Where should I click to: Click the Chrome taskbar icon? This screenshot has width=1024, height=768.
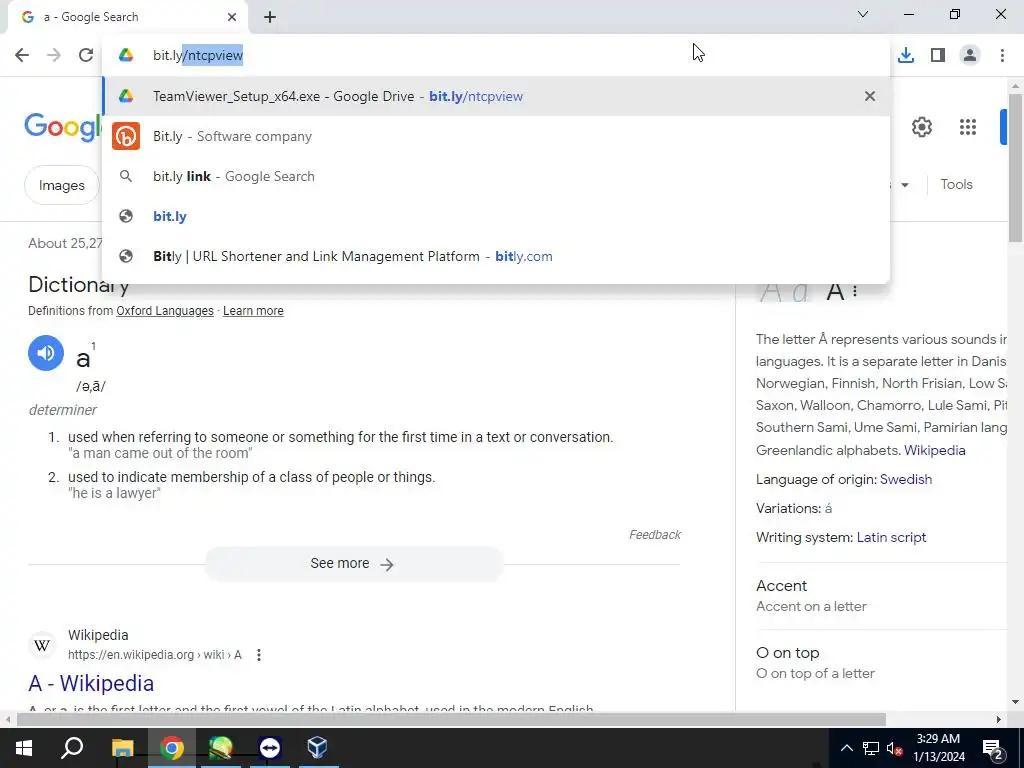pos(171,748)
